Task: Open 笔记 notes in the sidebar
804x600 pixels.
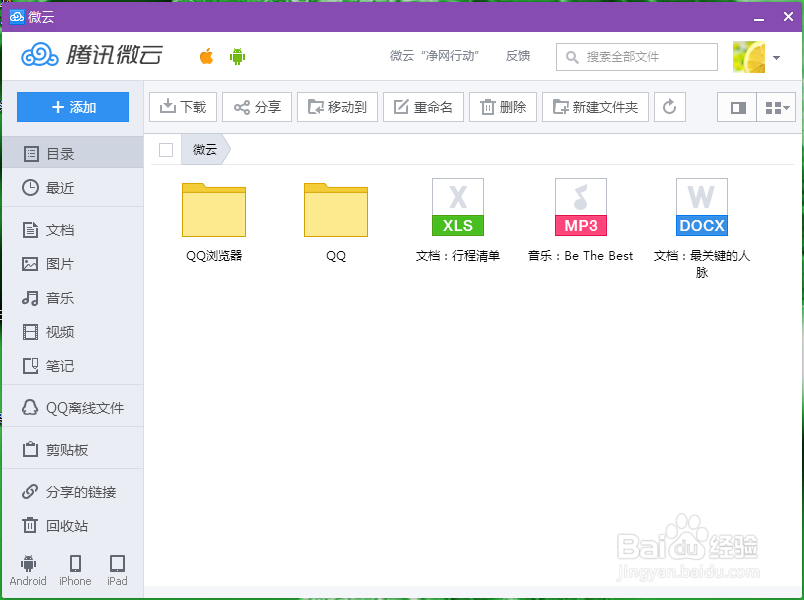Action: coord(72,366)
